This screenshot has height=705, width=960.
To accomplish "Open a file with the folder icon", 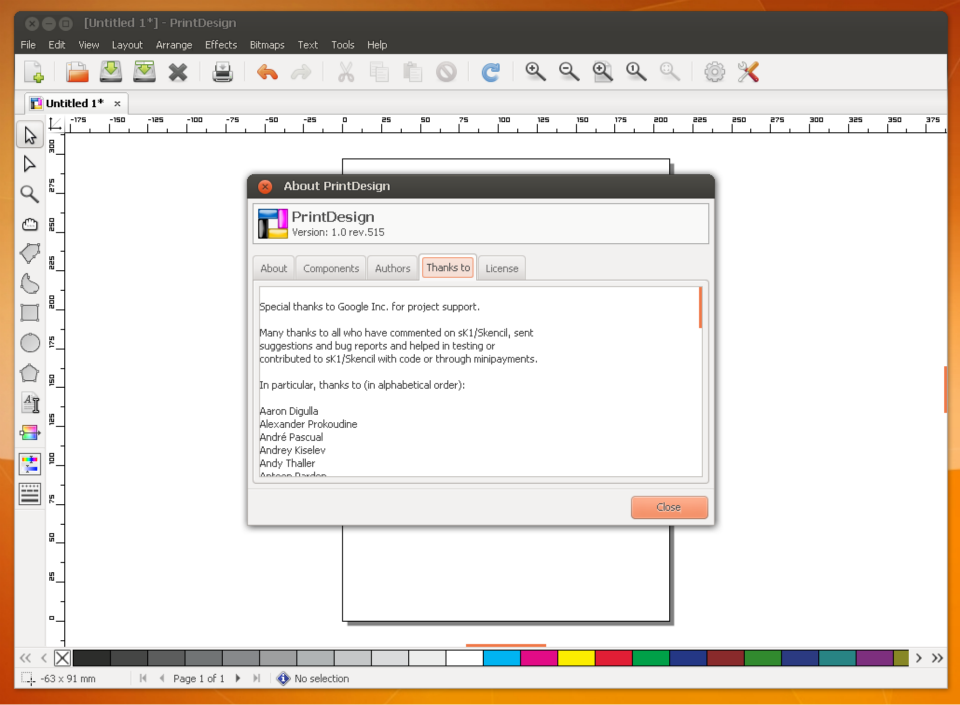I will point(77,72).
